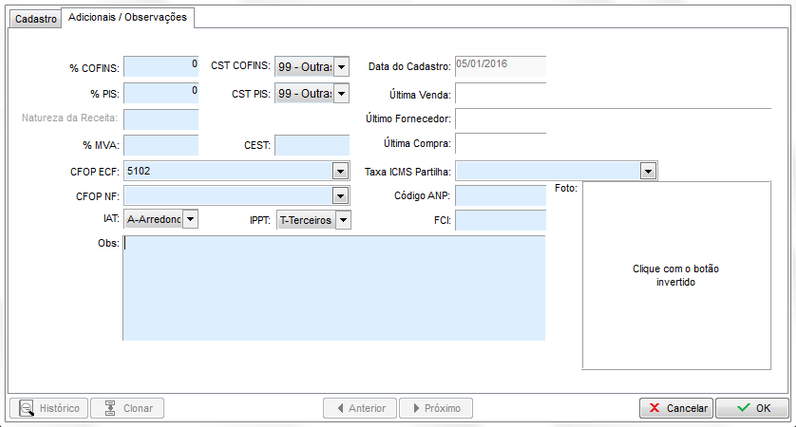Open the CST PIS dropdown
Image resolution: width=796 pixels, height=427 pixels.
tap(341, 94)
